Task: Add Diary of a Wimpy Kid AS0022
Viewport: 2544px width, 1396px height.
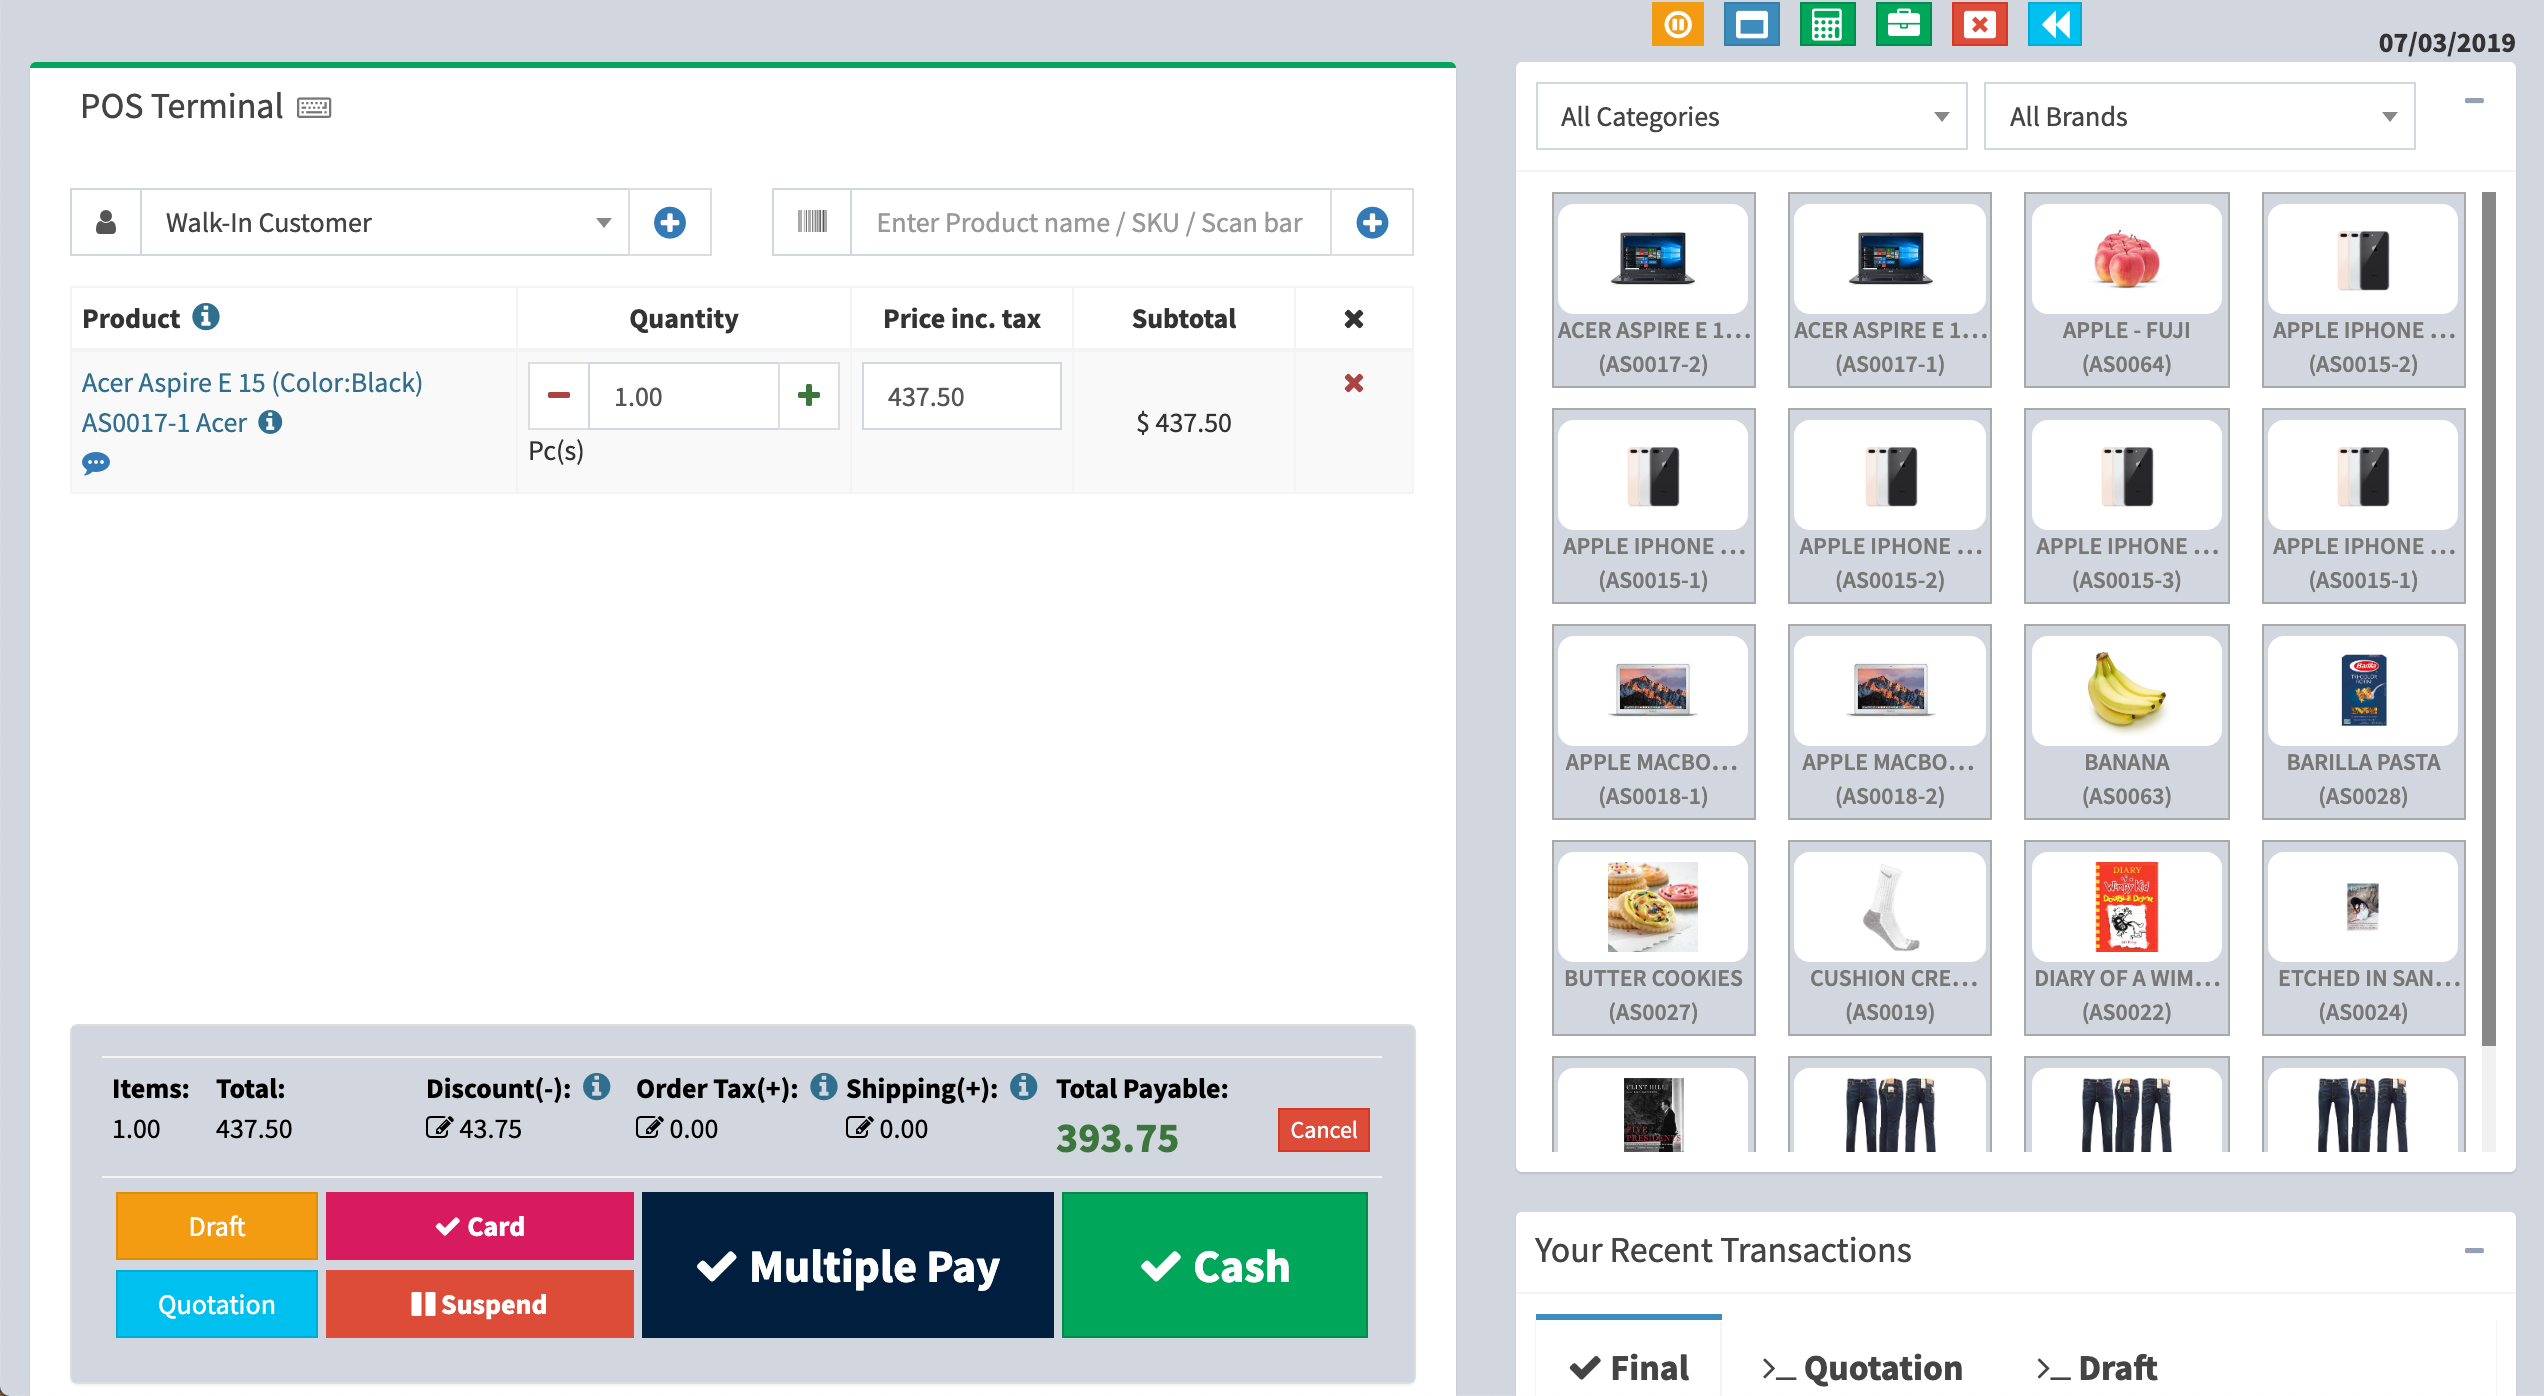Action: click(2127, 938)
